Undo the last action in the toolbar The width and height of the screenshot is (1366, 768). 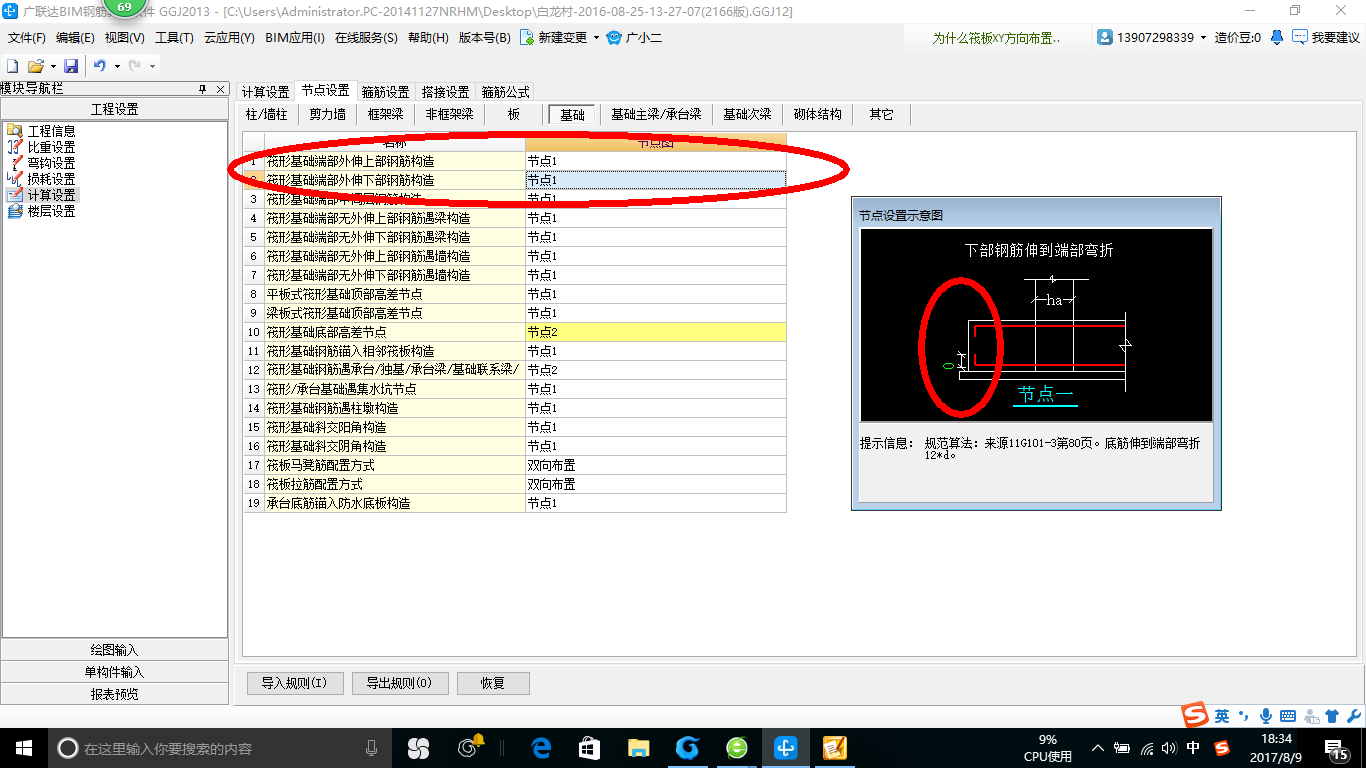[99, 66]
